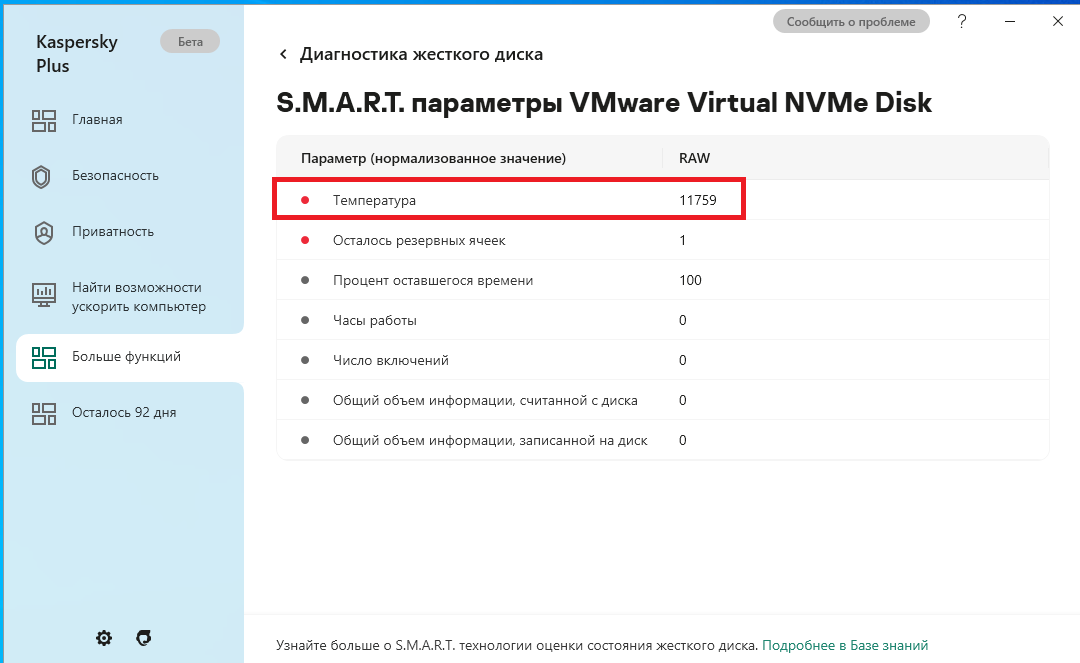Click the RAW value 1
Screen dimensions: 1080x663
(683, 240)
